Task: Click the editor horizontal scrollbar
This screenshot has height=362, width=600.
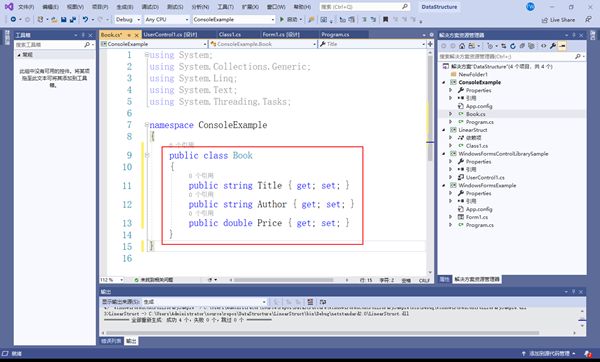Action: point(283,280)
